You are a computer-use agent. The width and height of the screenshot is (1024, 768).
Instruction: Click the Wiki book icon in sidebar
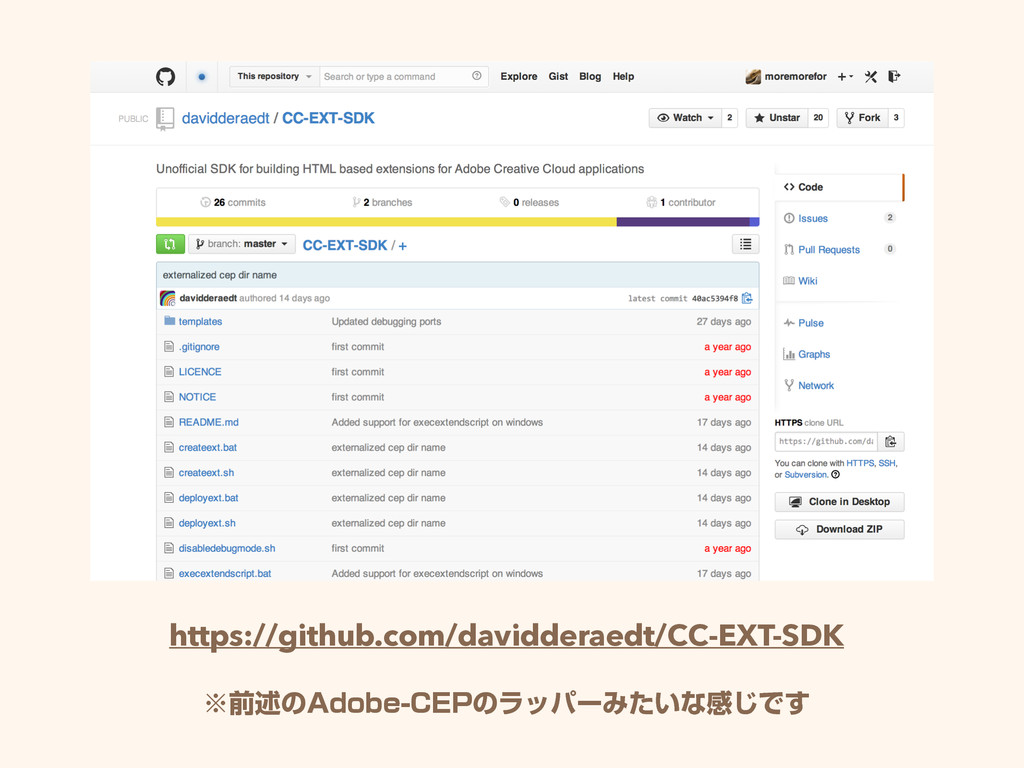pyautogui.click(x=789, y=281)
